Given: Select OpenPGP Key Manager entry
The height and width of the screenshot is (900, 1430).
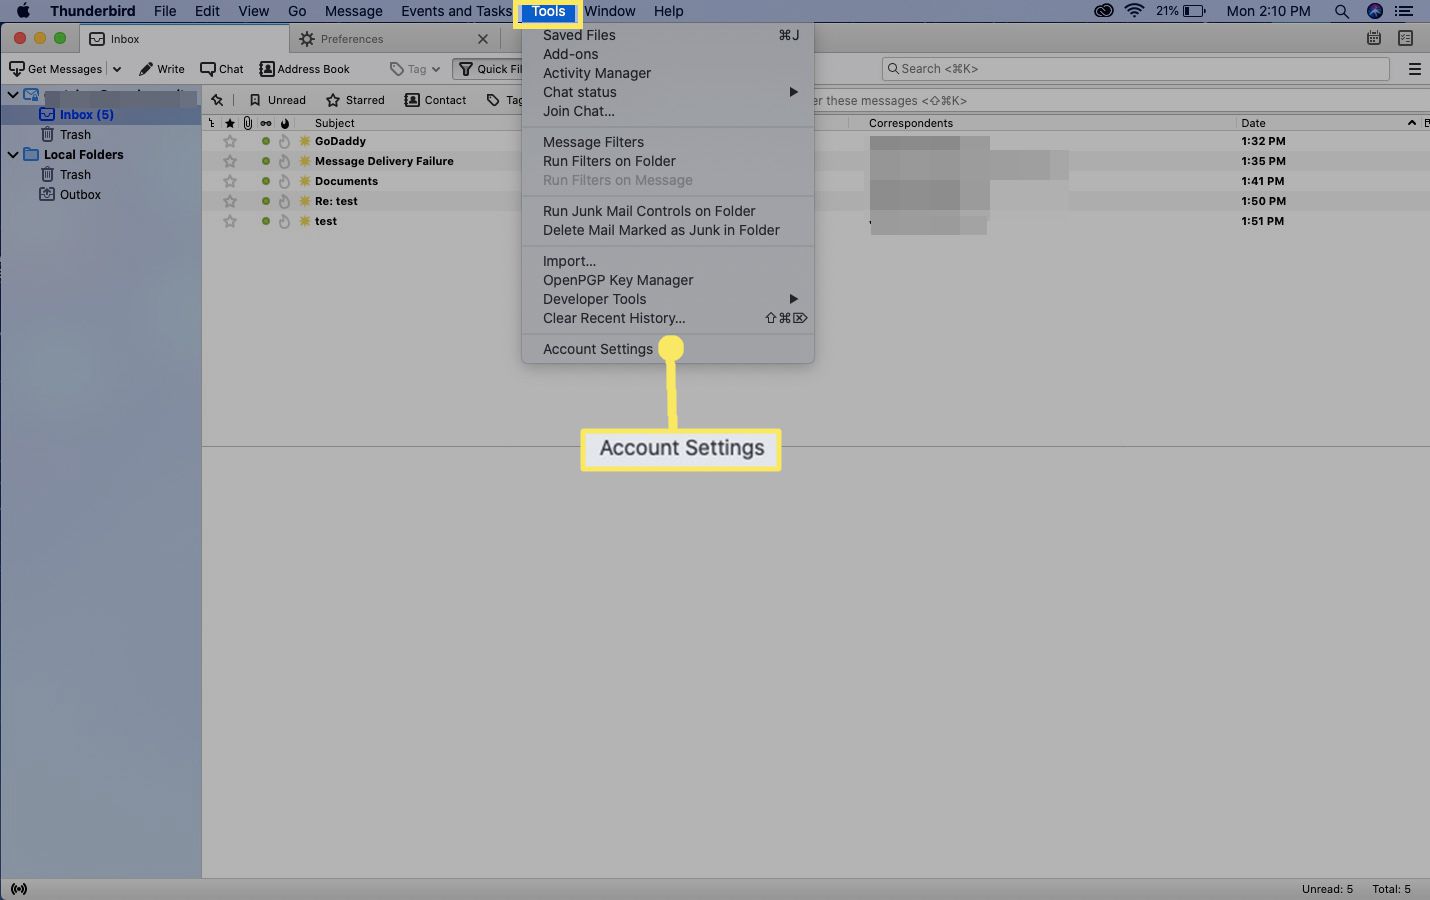Looking at the screenshot, I should (x=618, y=280).
